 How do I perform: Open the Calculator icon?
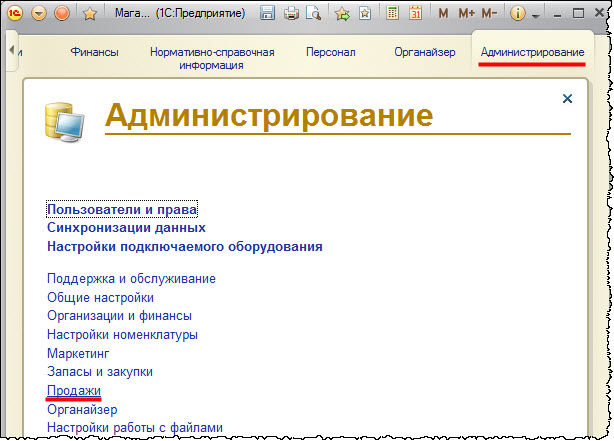(392, 13)
